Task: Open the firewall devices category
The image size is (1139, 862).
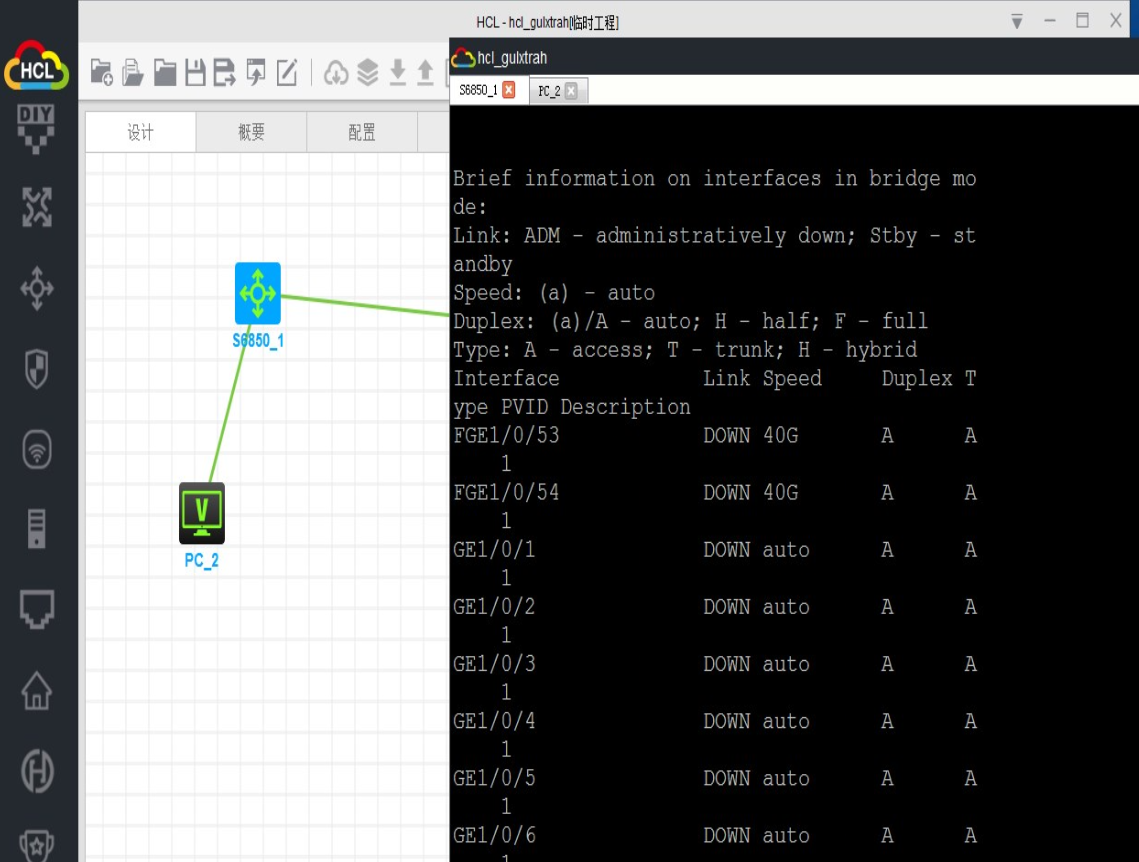Action: coord(36,368)
